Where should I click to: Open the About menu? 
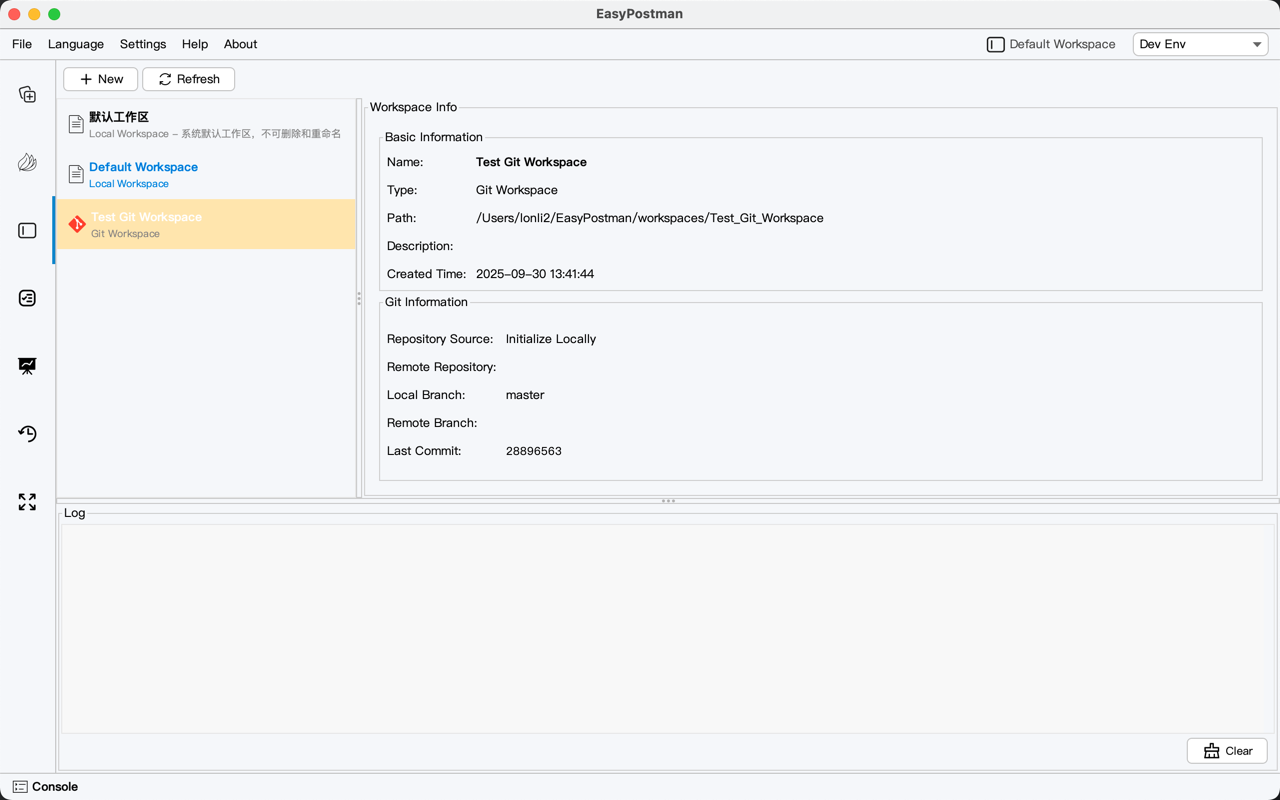(240, 44)
